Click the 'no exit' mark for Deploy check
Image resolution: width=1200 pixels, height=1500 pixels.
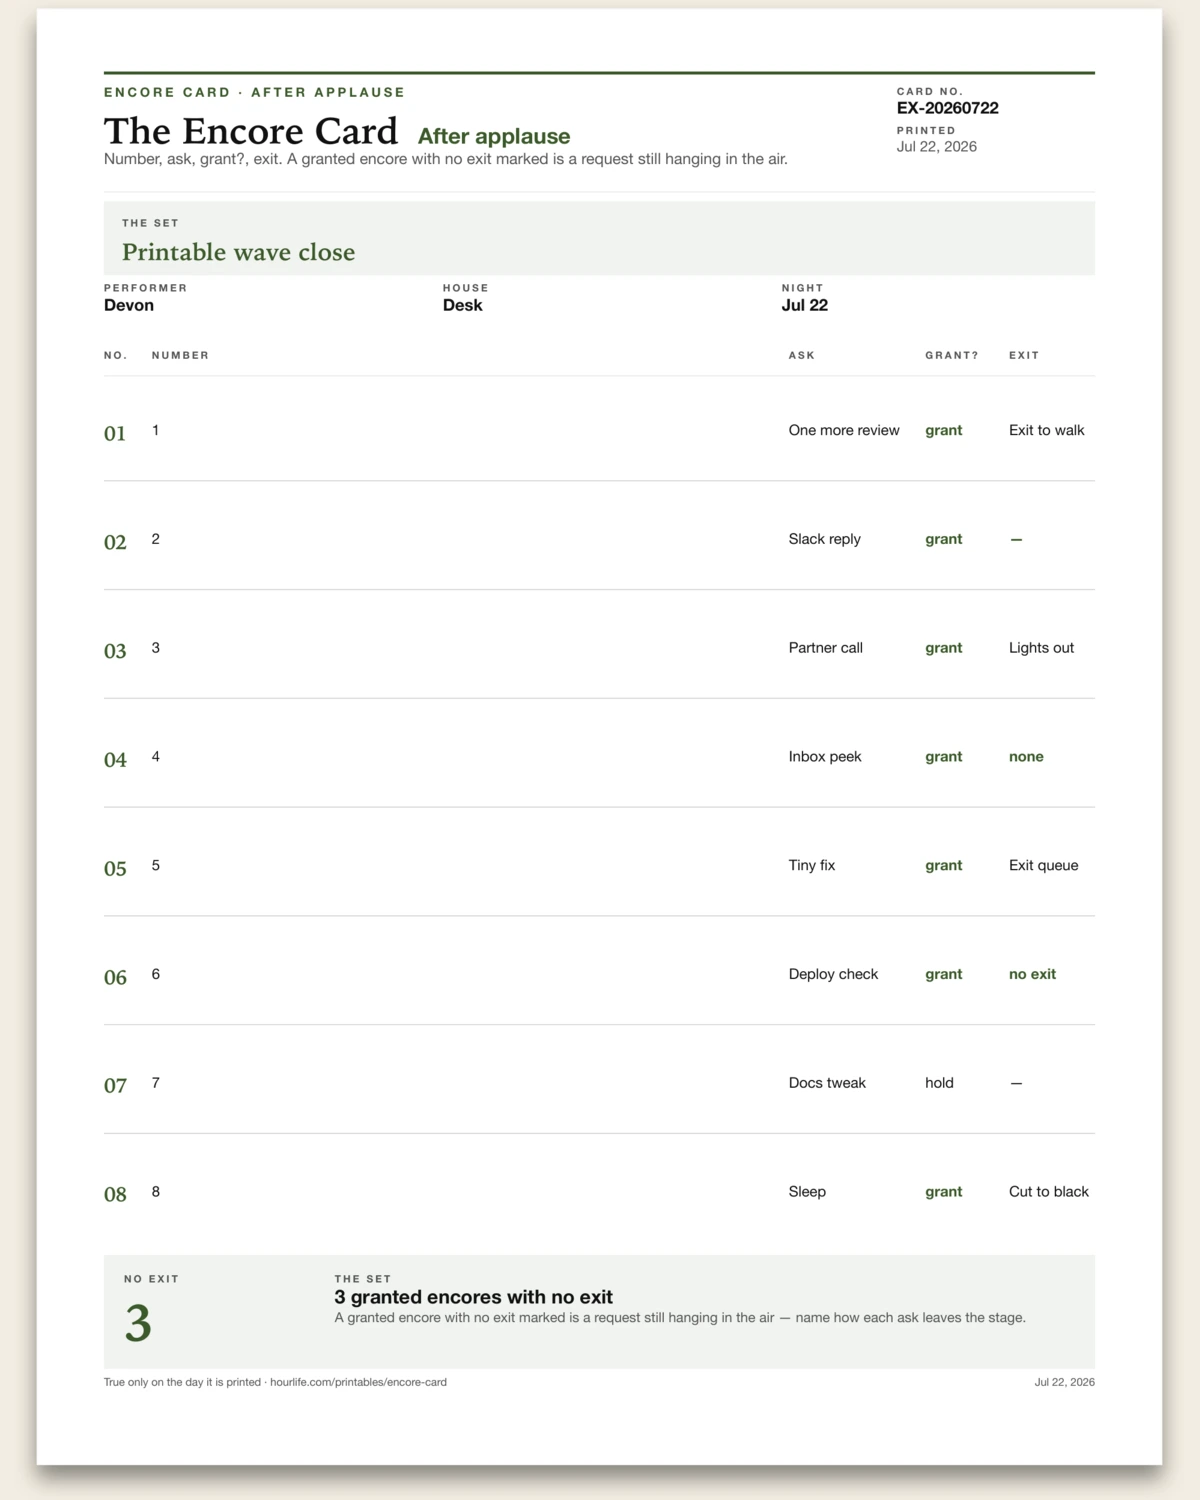[1032, 974]
